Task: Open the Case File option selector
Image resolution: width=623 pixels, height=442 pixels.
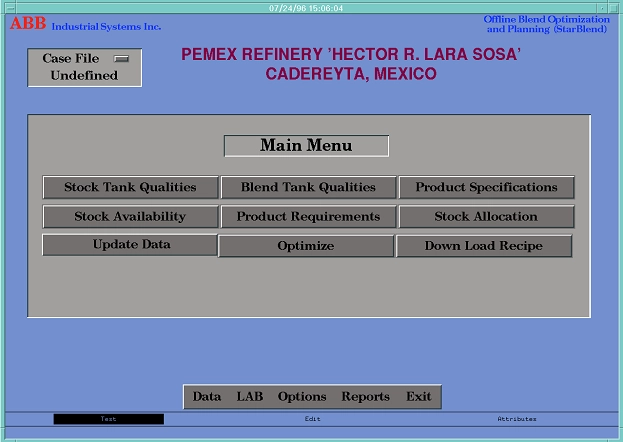Action: click(122, 59)
